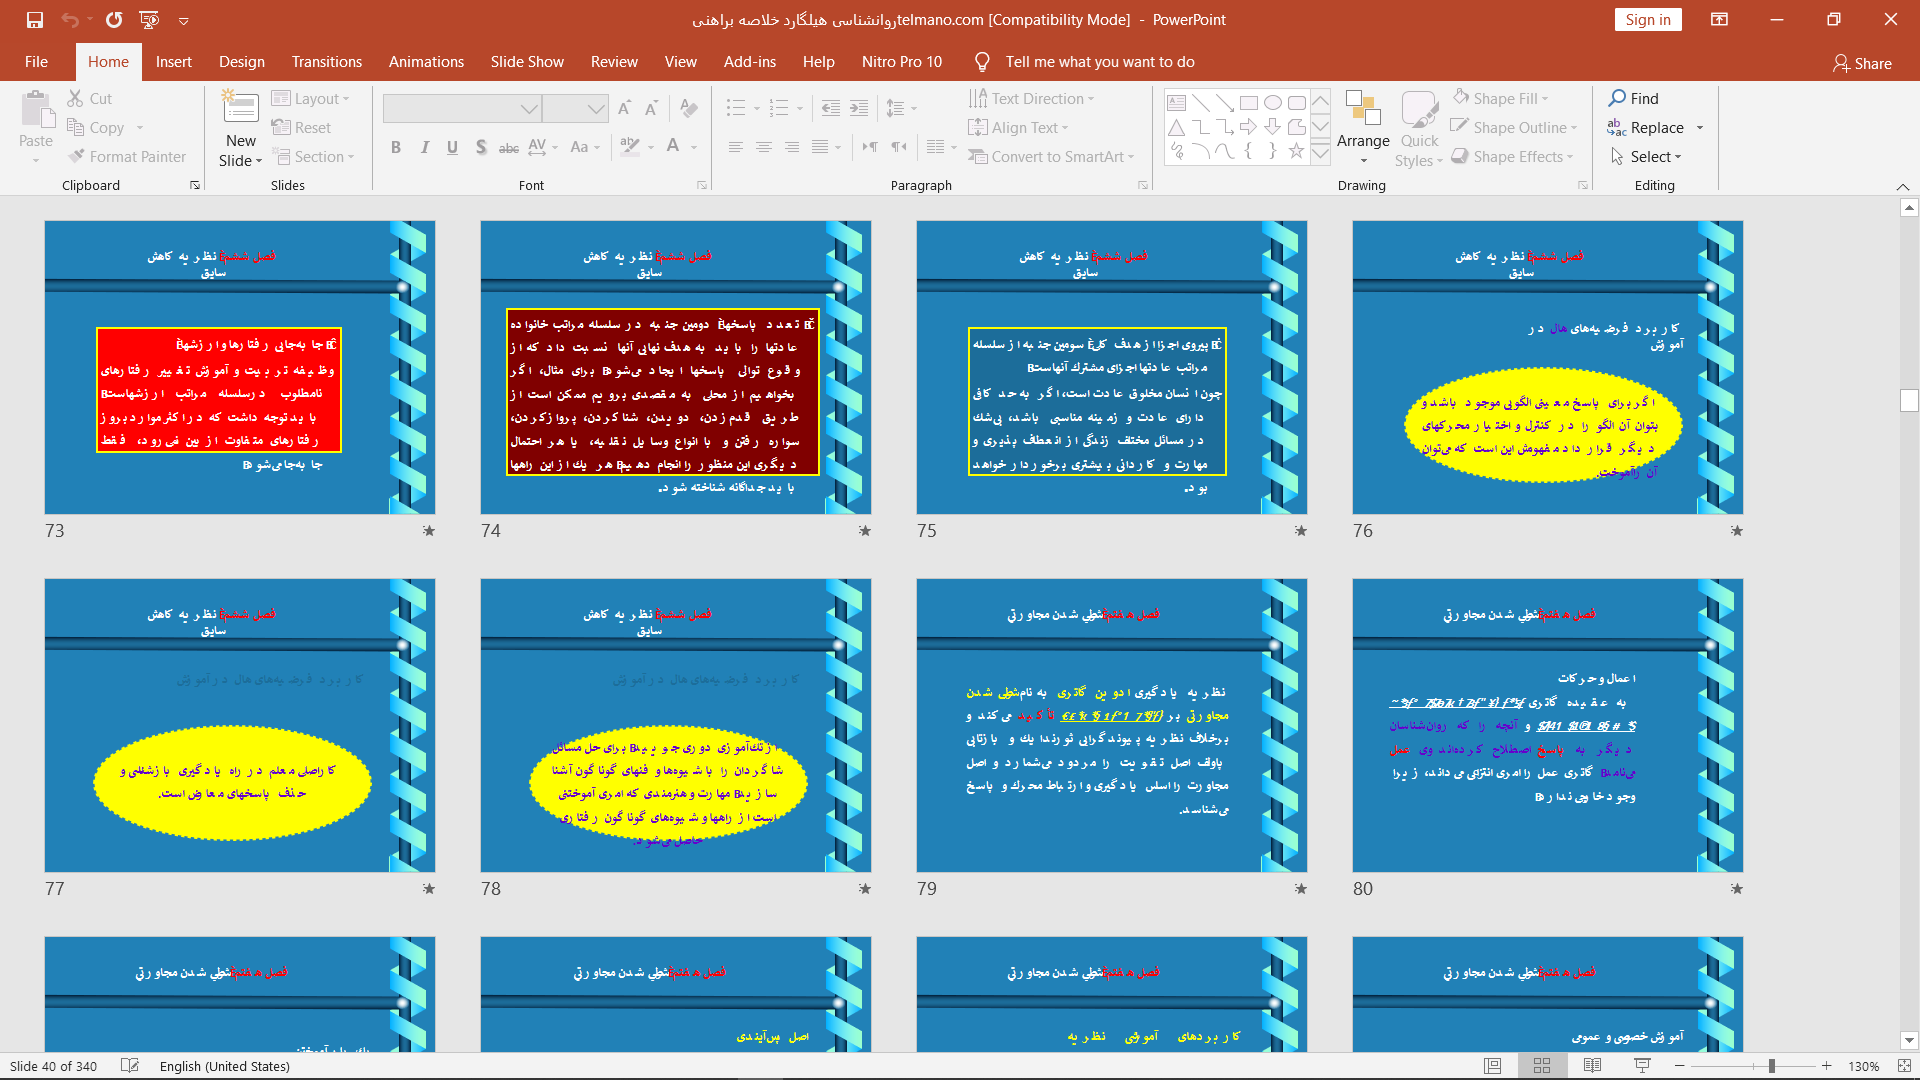Image resolution: width=1920 pixels, height=1080 pixels.
Task: Click the Repeat/Redo icon in the title bar
Action: coord(114,20)
